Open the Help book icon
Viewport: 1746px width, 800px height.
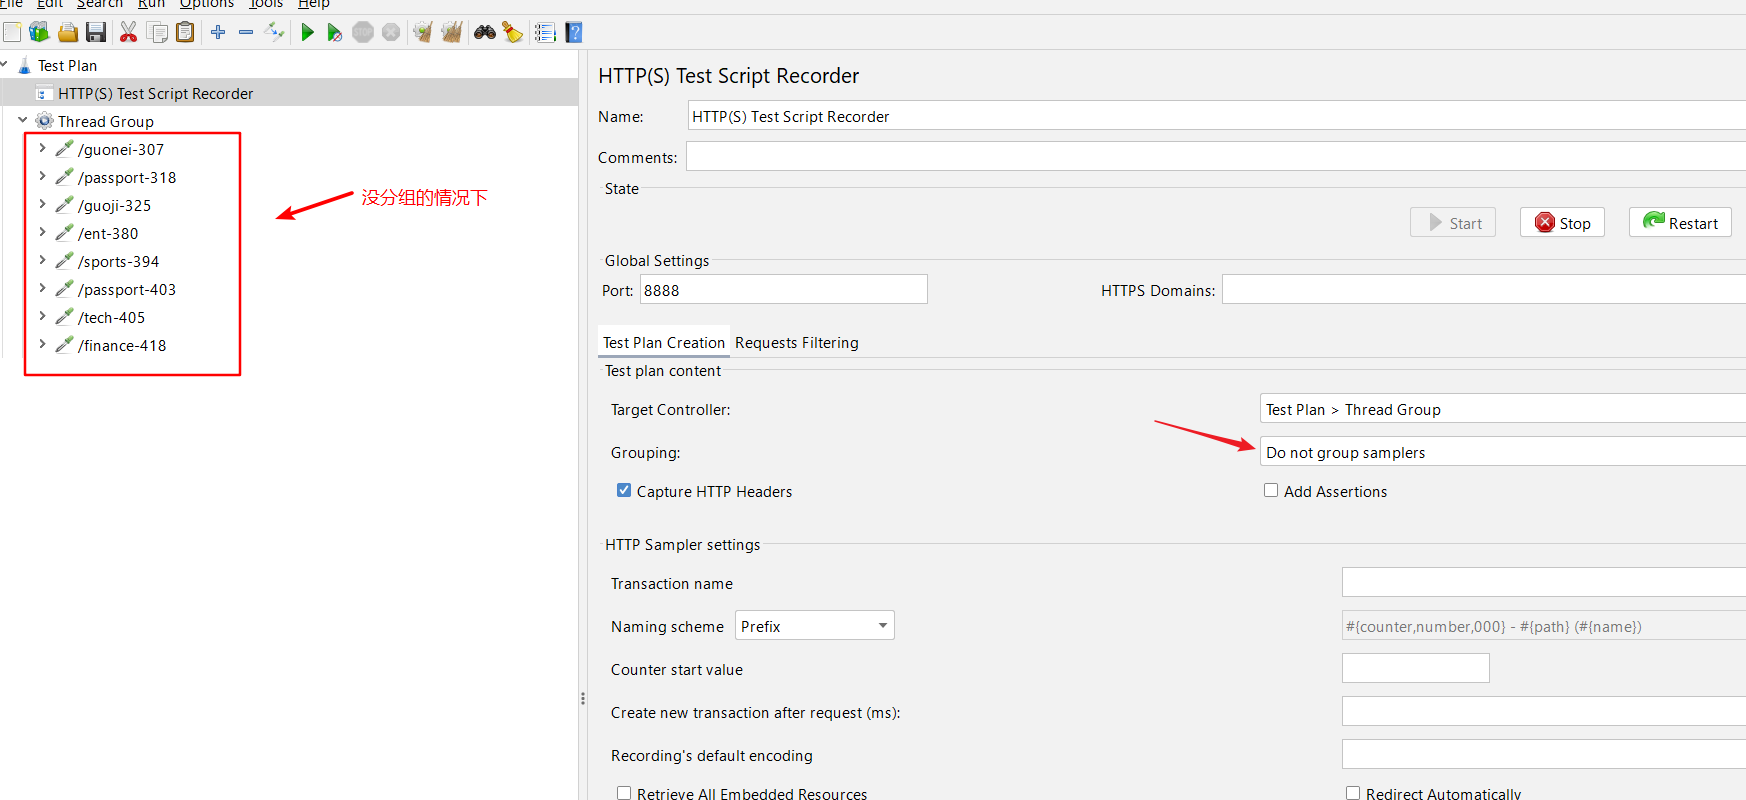pyautogui.click(x=574, y=33)
